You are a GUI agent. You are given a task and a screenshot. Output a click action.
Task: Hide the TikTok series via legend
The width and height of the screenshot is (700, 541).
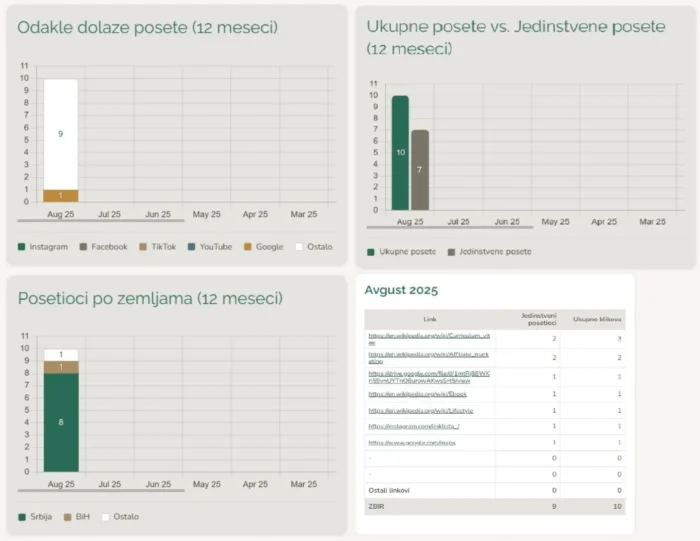point(157,246)
